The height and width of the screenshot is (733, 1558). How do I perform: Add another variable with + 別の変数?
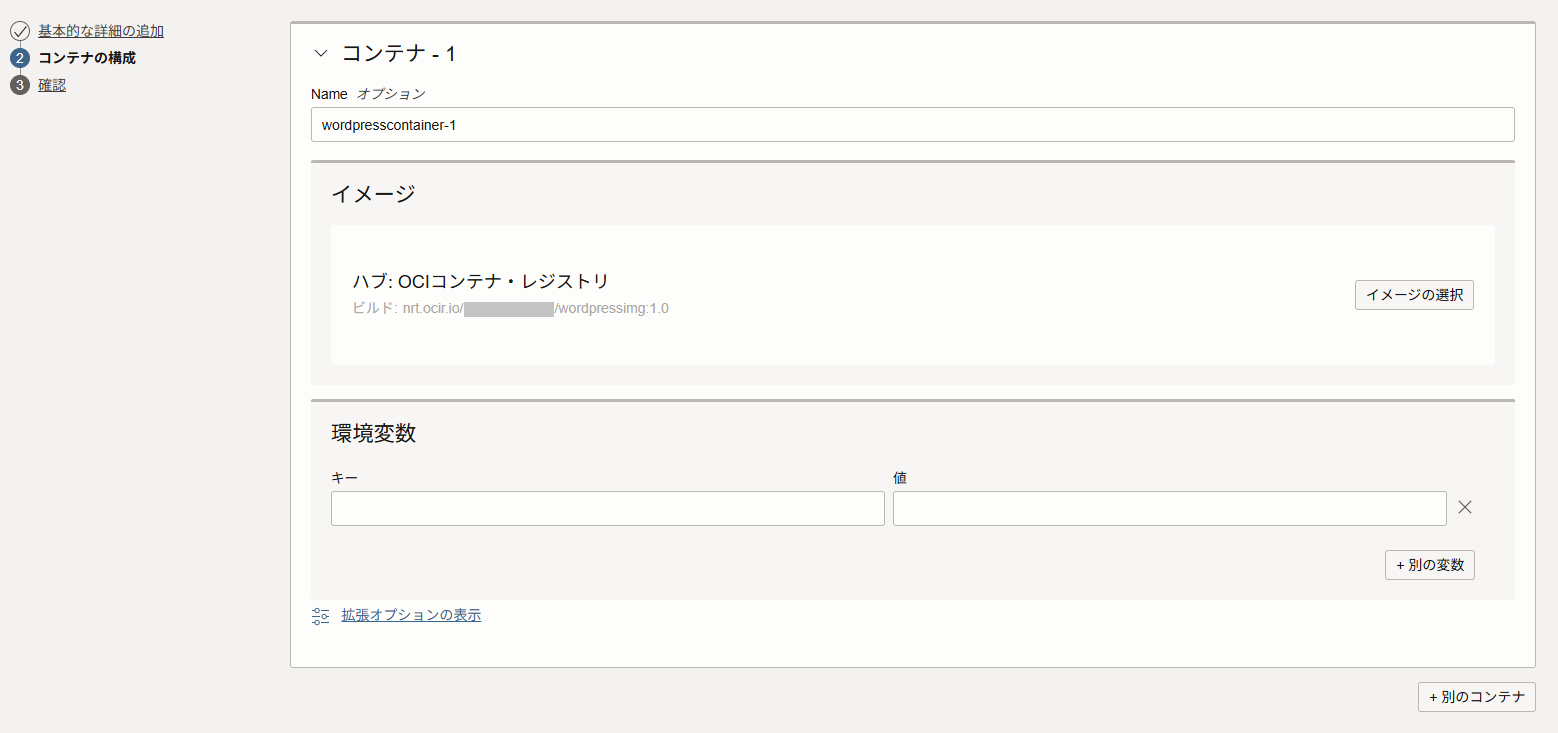tap(1429, 565)
